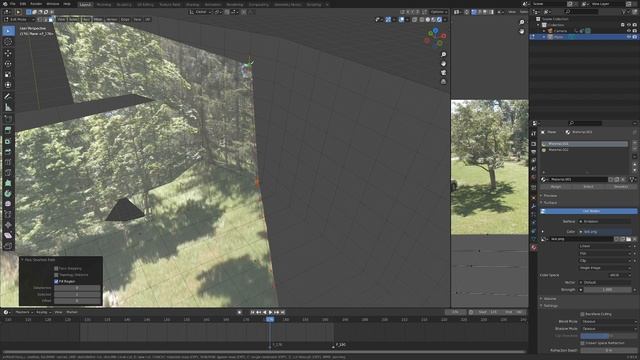Open the Material properties tab
640x360 pixels.
tap(534, 248)
